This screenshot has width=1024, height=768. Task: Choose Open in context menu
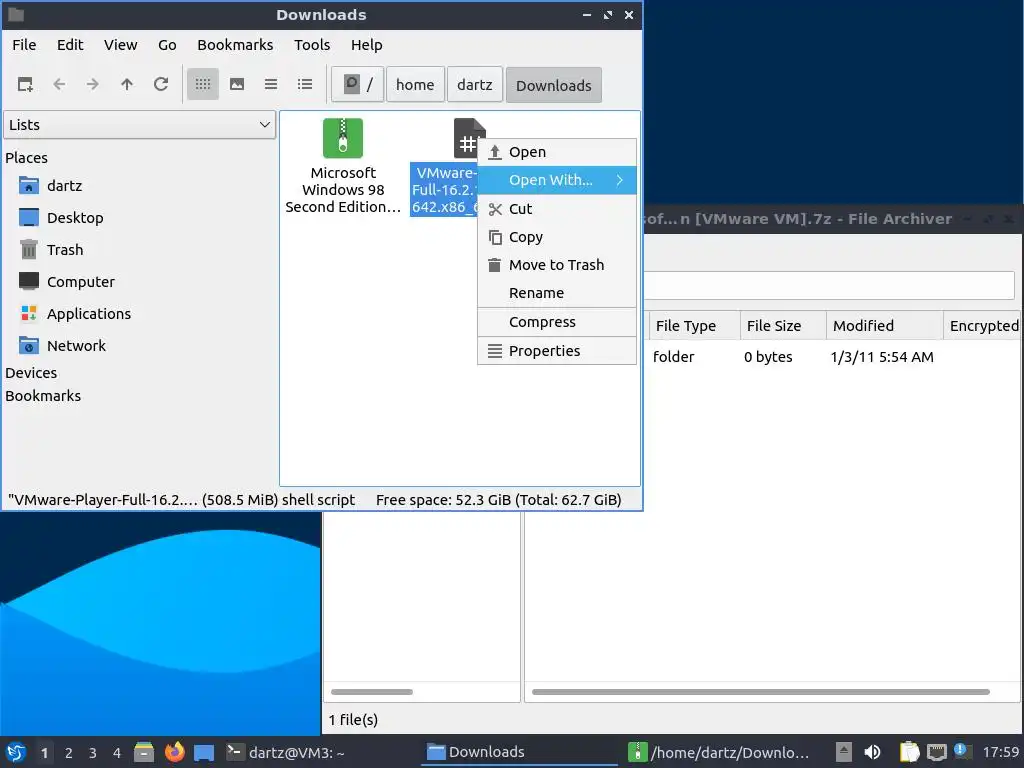point(557,152)
